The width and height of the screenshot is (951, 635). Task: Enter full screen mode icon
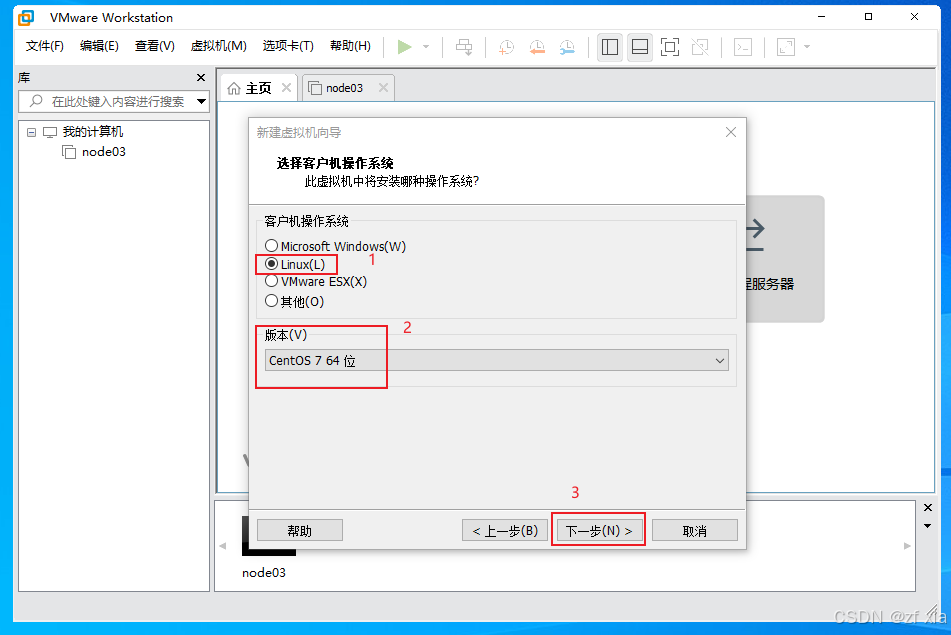[x=670, y=47]
